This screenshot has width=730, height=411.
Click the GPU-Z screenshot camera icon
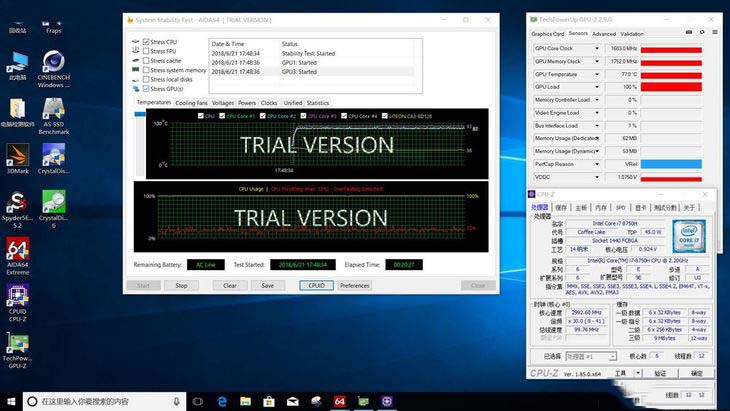point(689,32)
